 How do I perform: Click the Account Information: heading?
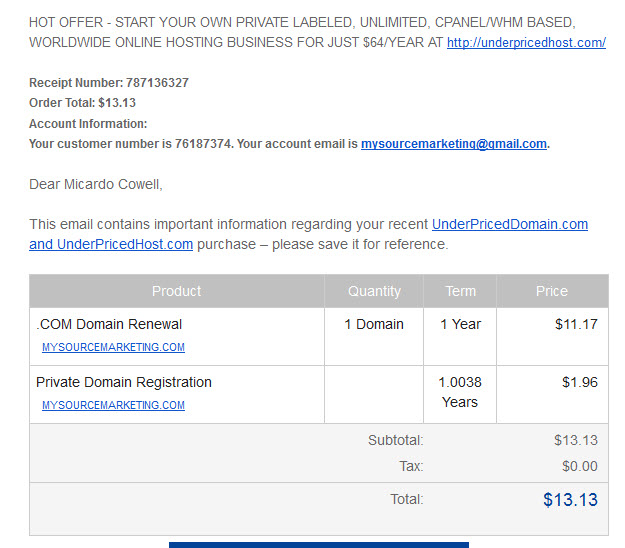(88, 124)
